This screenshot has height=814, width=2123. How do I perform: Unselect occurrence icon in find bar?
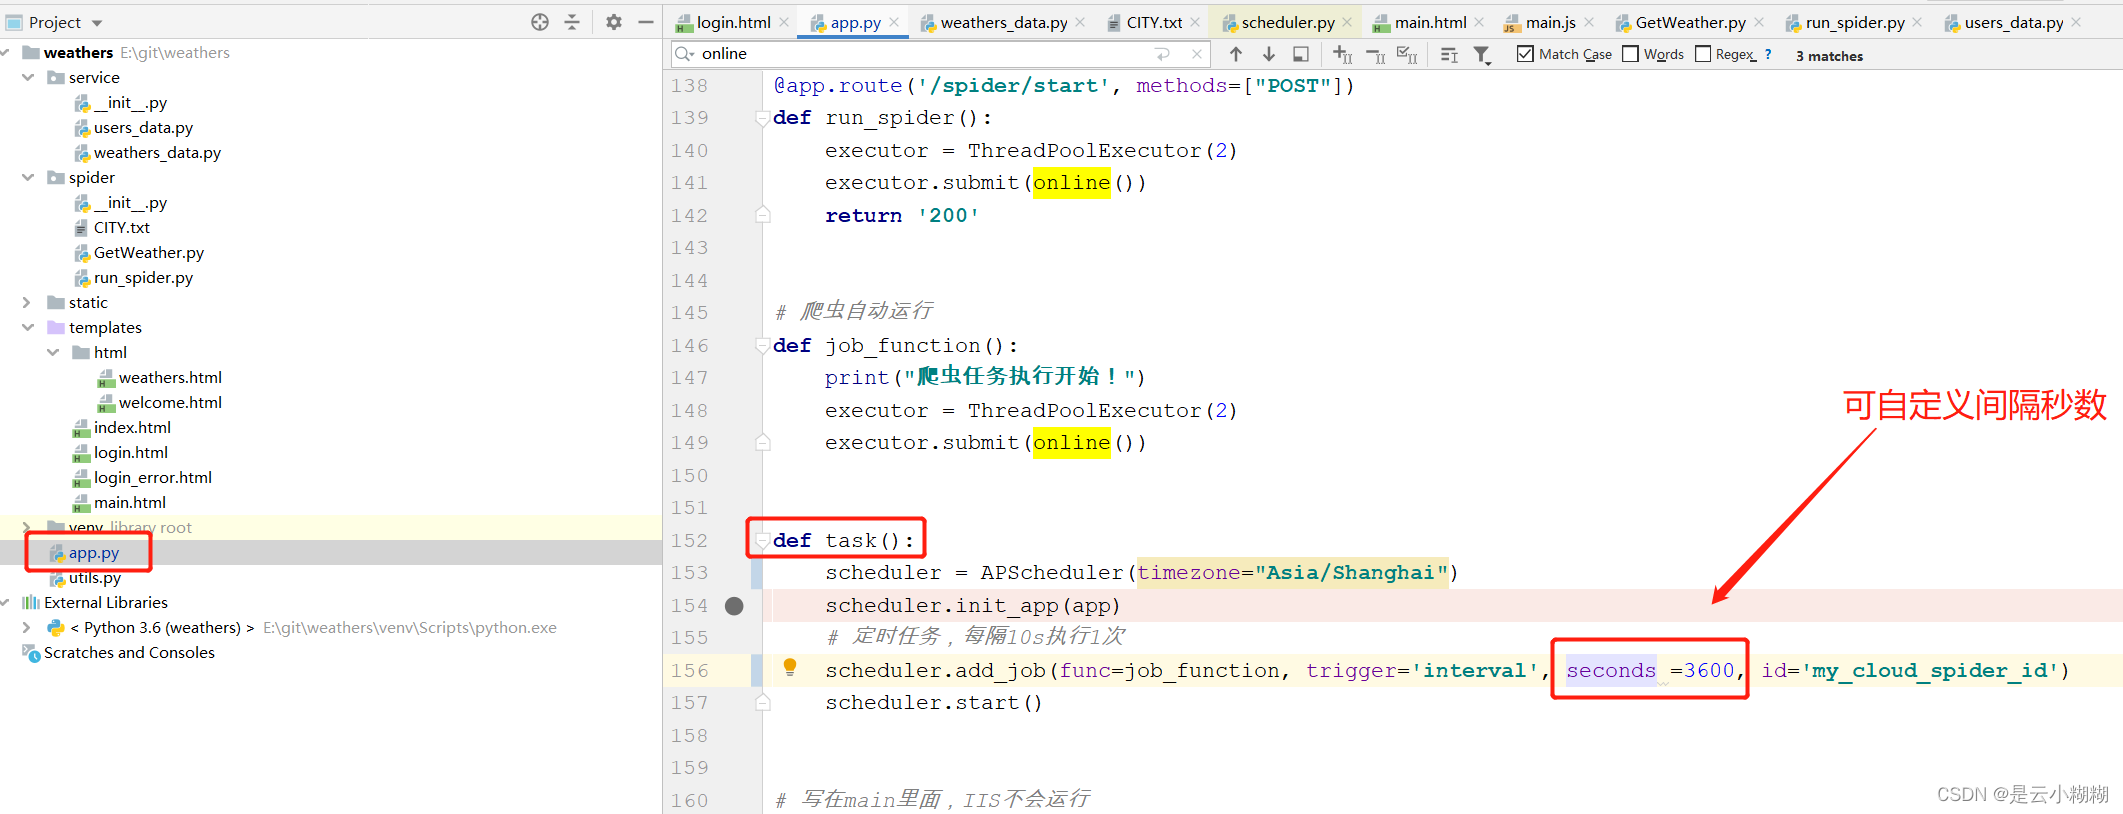(x=1375, y=55)
